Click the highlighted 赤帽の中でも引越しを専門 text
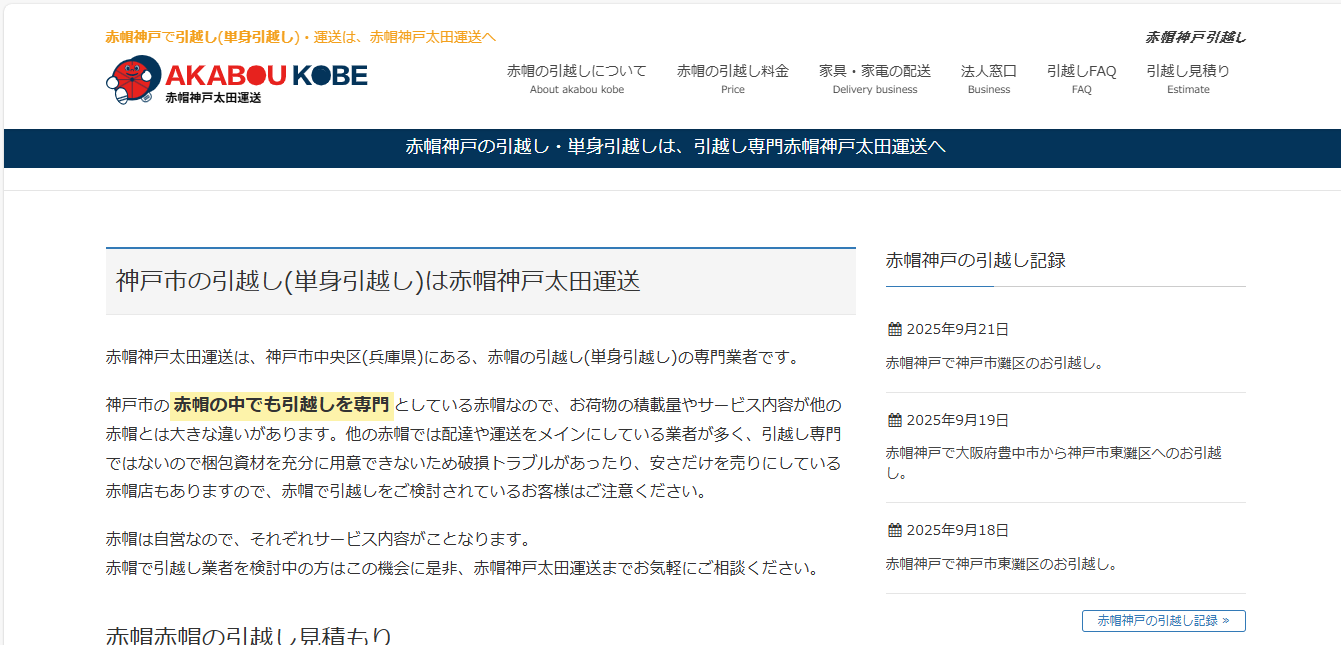Screen dimensions: 1341x645 tap(281, 405)
